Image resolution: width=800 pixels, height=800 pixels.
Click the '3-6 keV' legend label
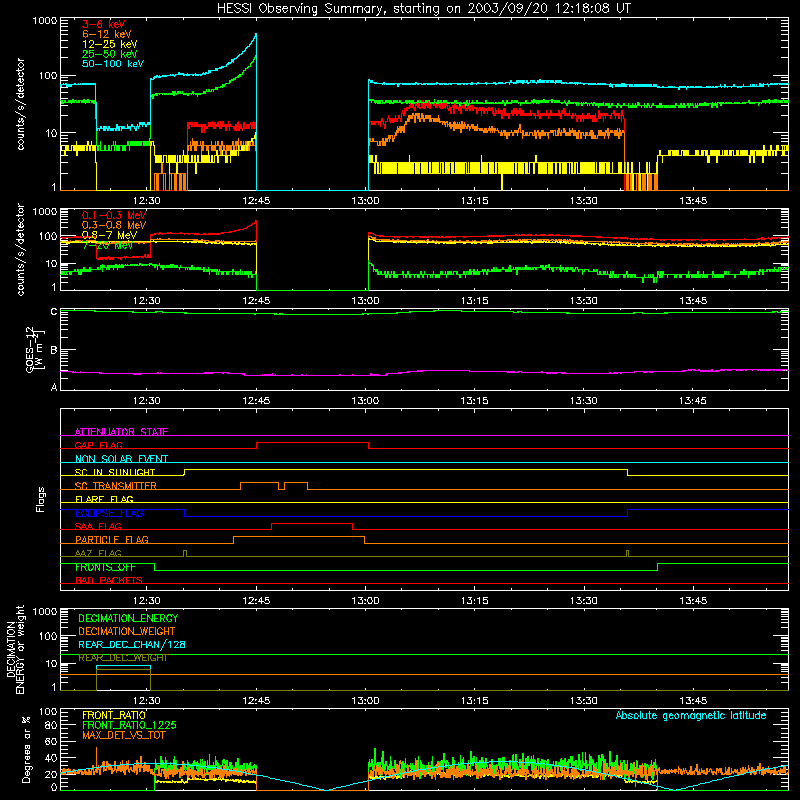pos(103,24)
